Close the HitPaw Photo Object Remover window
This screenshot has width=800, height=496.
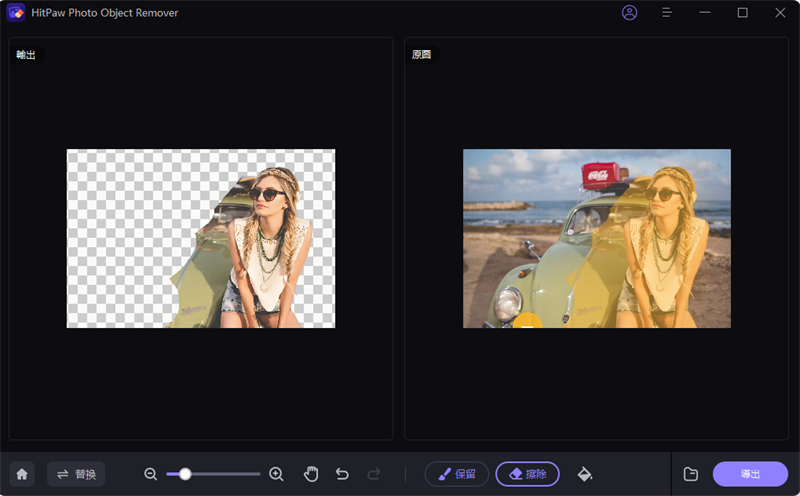[780, 13]
